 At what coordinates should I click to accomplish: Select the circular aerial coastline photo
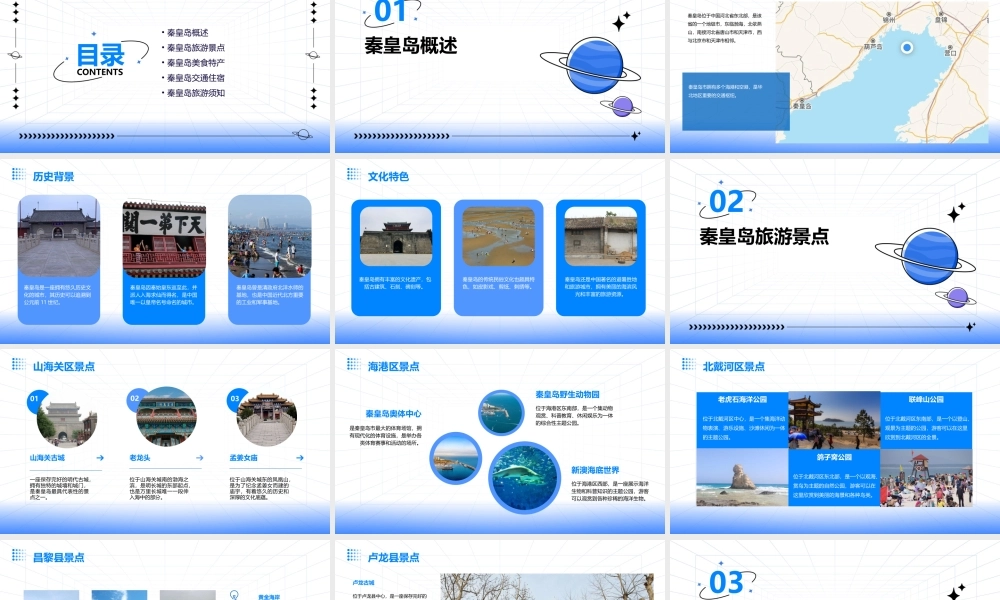click(x=501, y=413)
